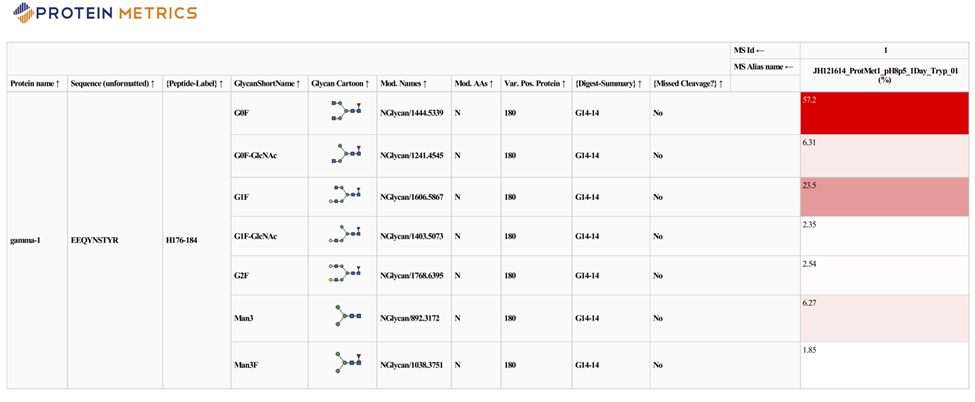Click the pink 23.5 percentage cell
The image size is (975, 402).
click(x=884, y=197)
